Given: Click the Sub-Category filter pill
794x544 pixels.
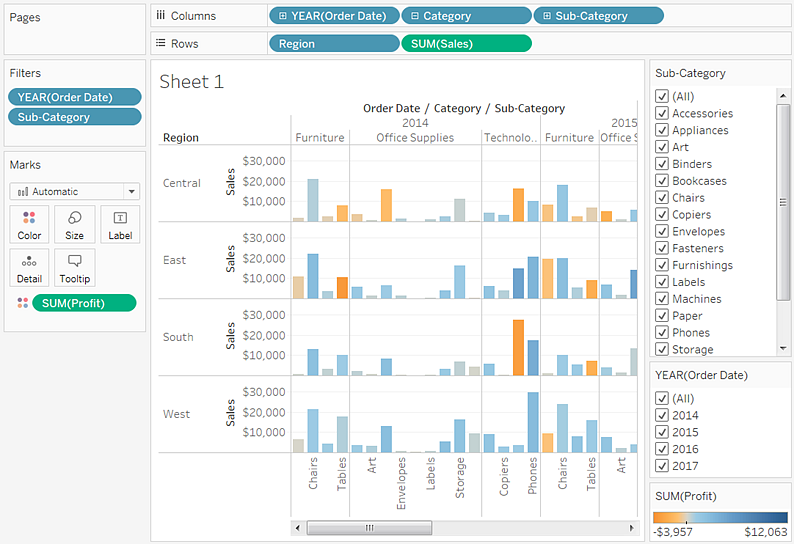Looking at the screenshot, I should [x=74, y=117].
